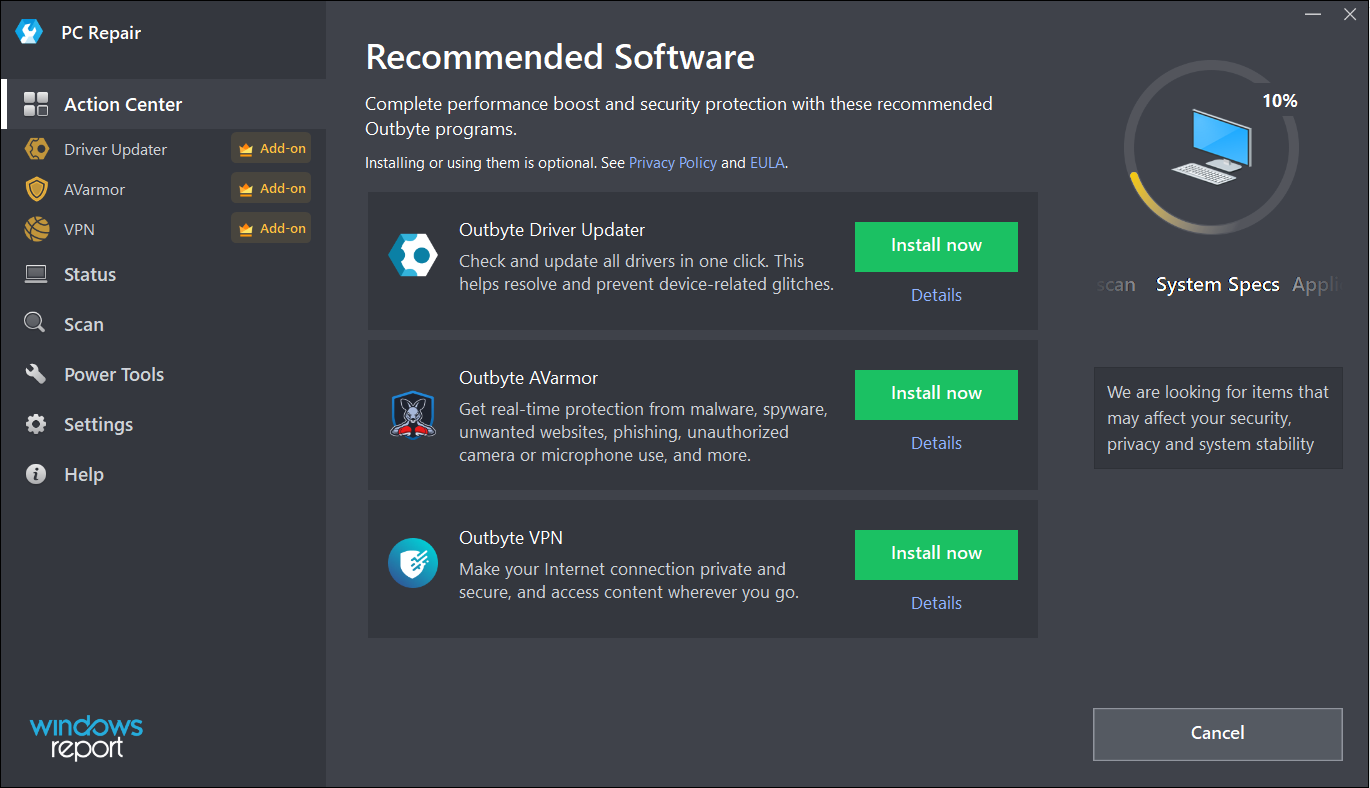Viewport: 1370px width, 788px height.
Task: View Details for Outbyte AVarmor
Action: [936, 443]
